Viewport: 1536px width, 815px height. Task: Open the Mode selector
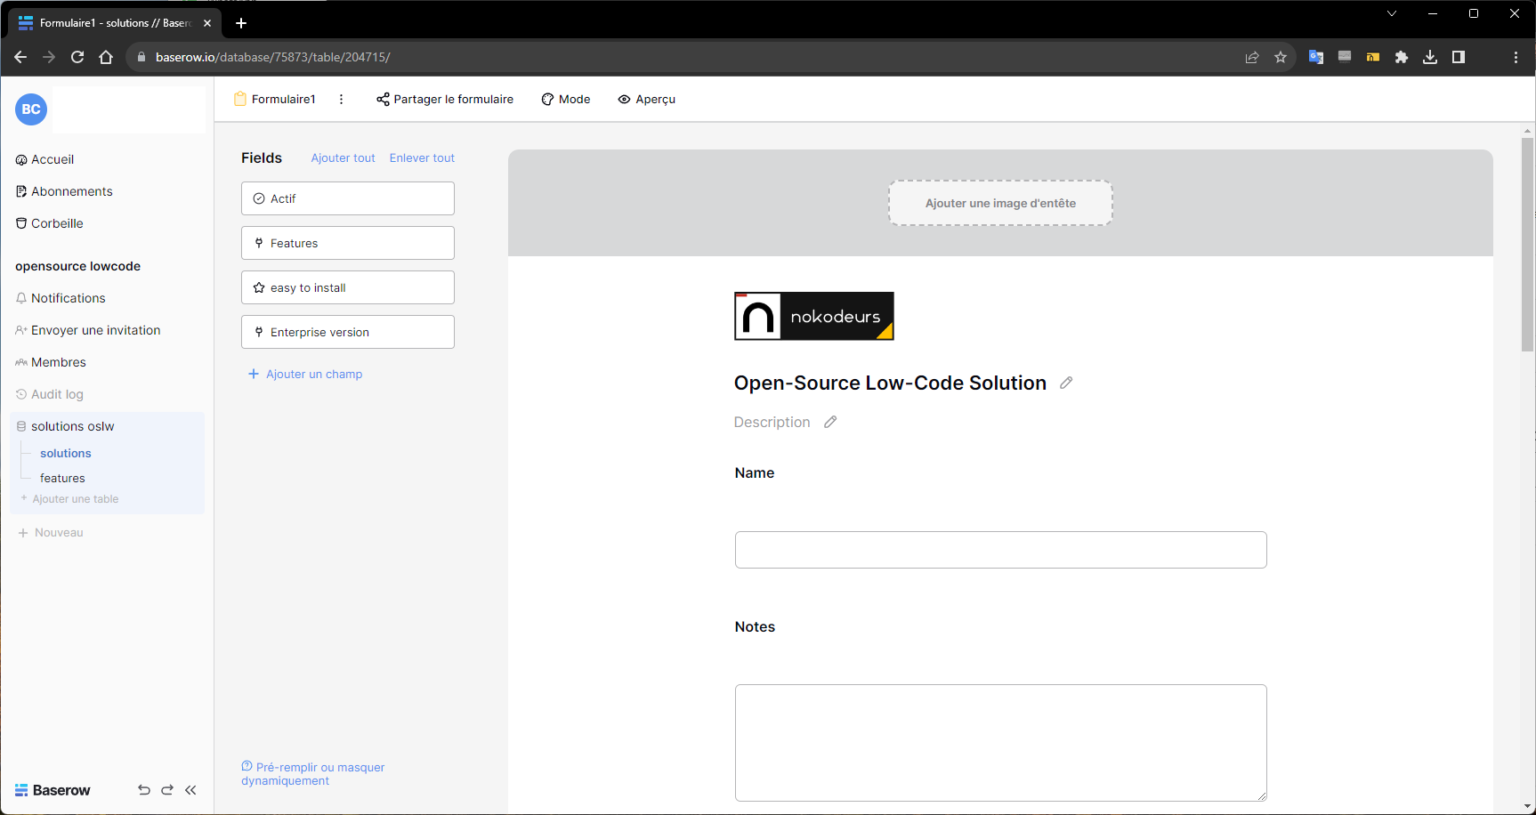click(566, 99)
